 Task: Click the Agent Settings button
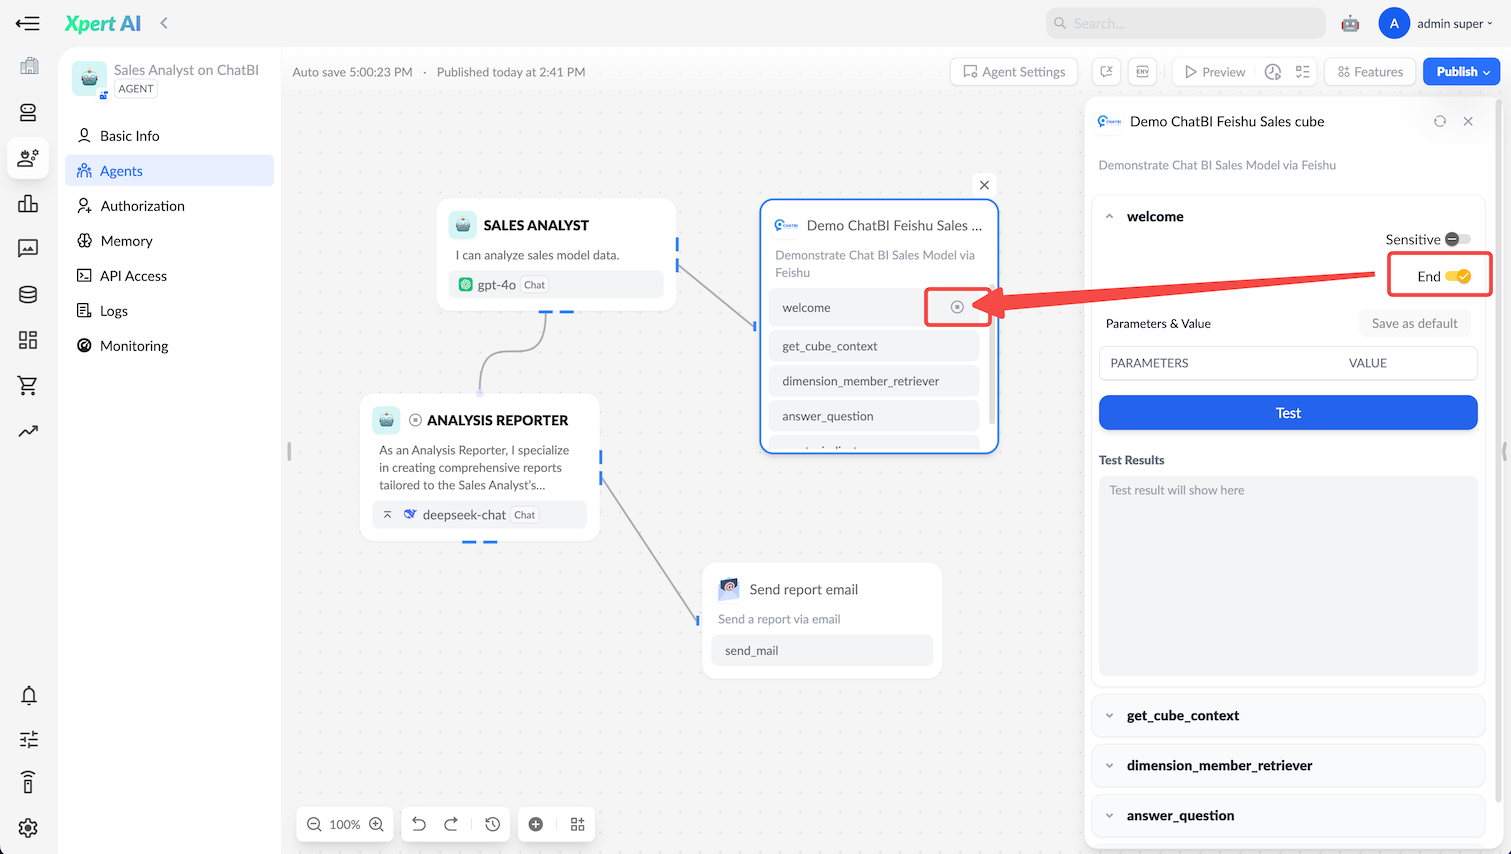1014,72
